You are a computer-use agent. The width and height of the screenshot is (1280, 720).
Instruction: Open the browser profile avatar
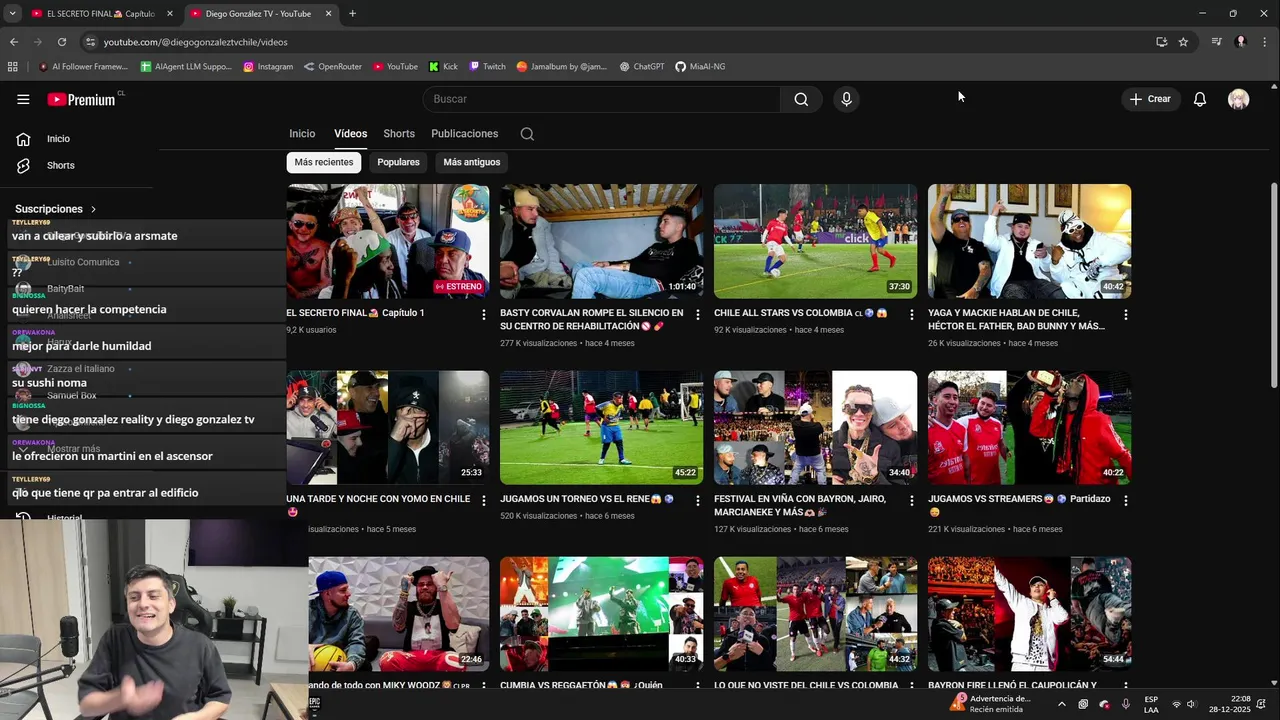pos(1241,42)
